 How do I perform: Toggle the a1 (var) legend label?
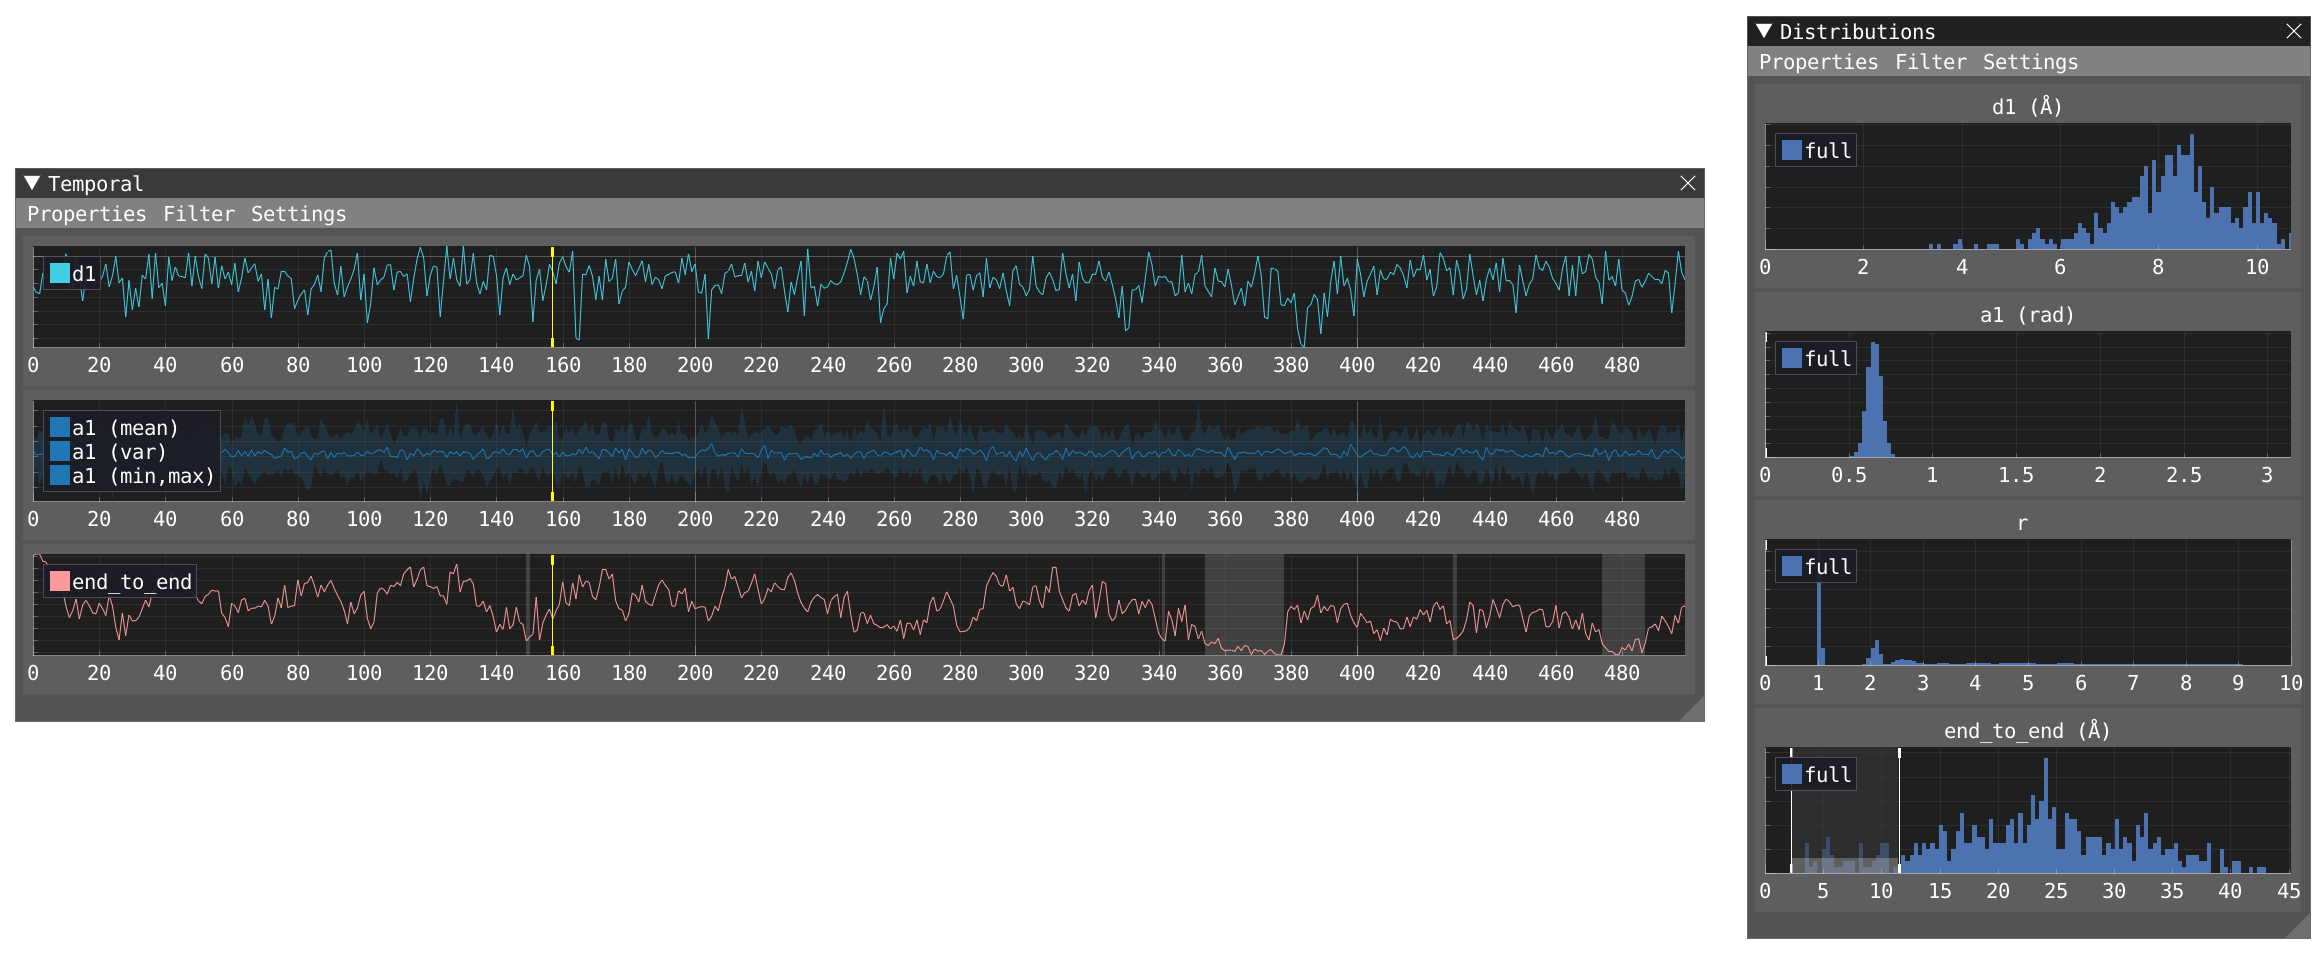click(x=119, y=452)
